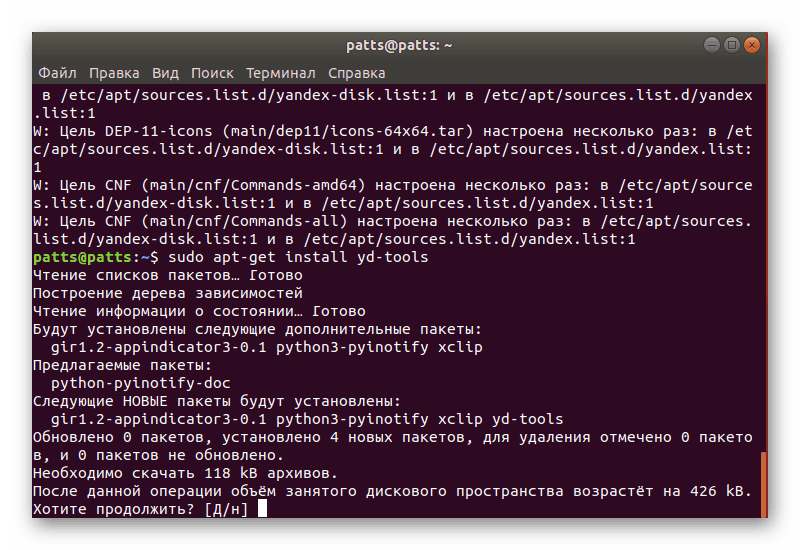Click the 'Построение дерева зависимостей' line
Screen dimensions: 800x550
[167, 293]
